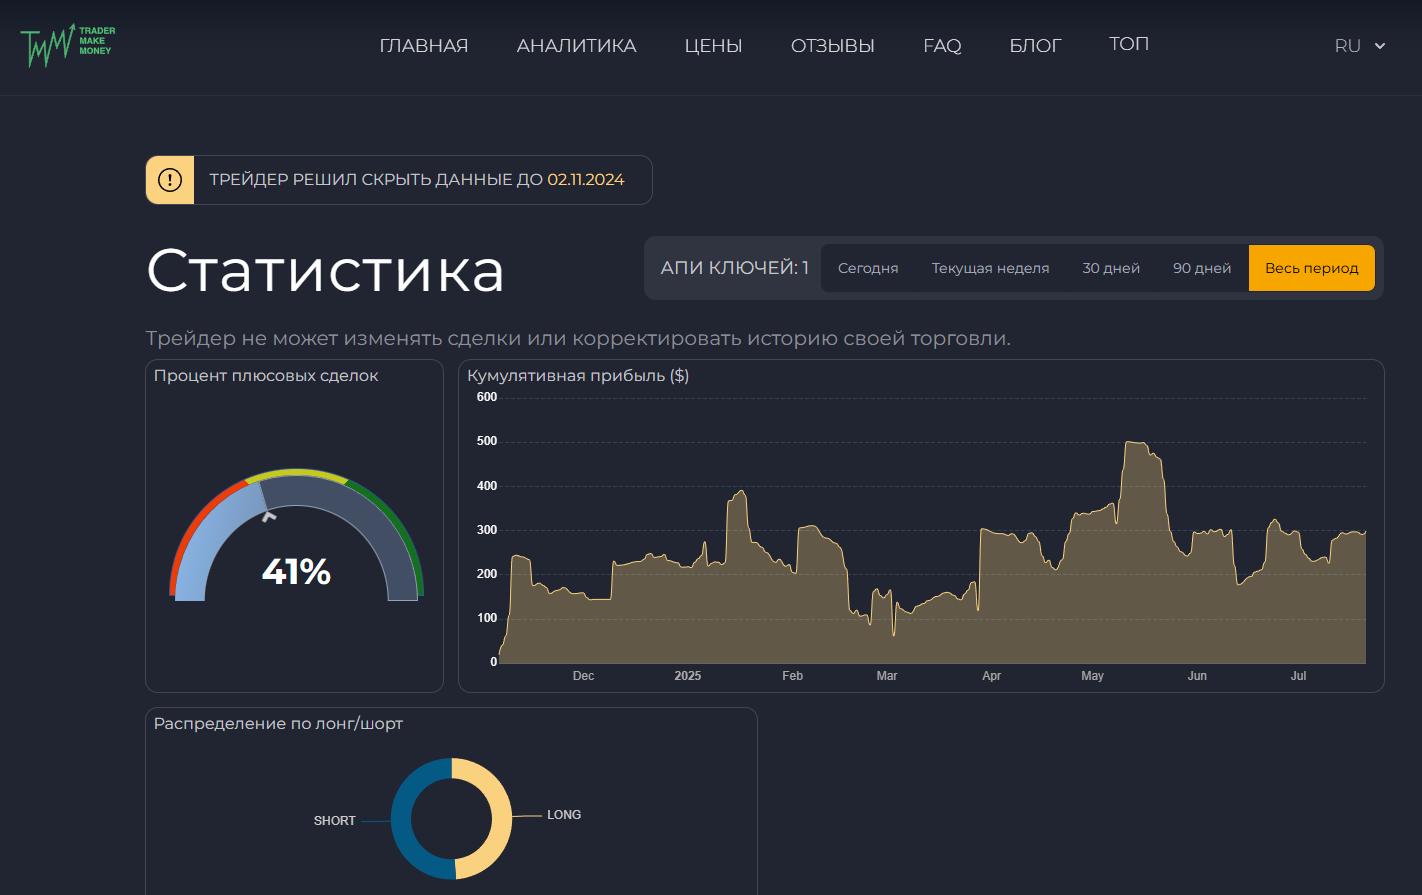Click the blue SHORT donut segment
Screen dimensions: 1422x895
(402, 820)
